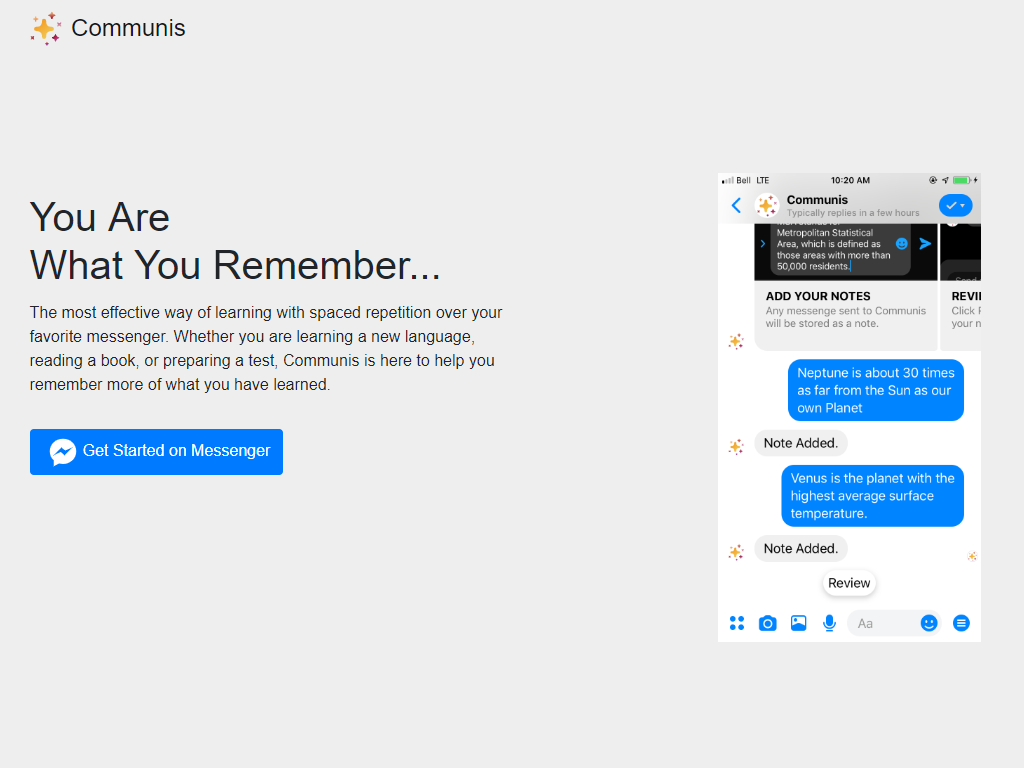Click the battery indicator in phone status bar
This screenshot has height=768, width=1024.
[x=961, y=180]
